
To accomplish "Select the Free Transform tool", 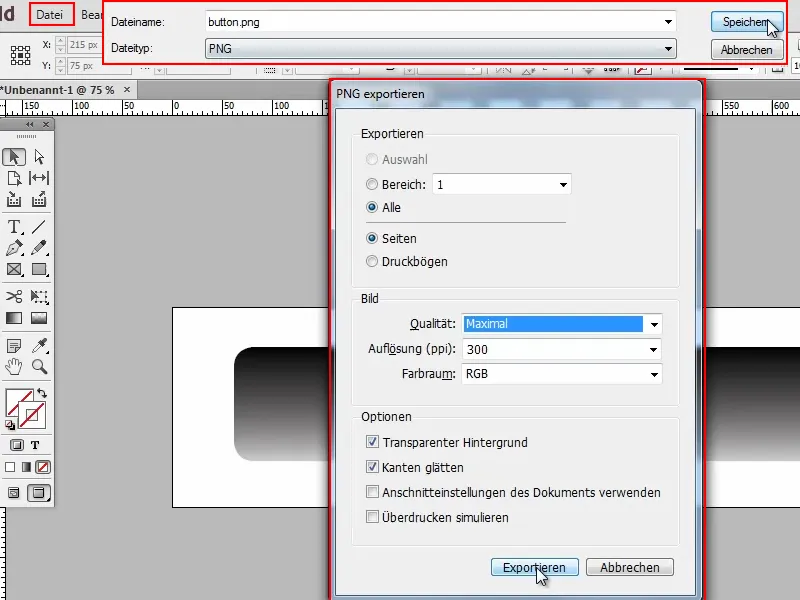I will coord(39,296).
